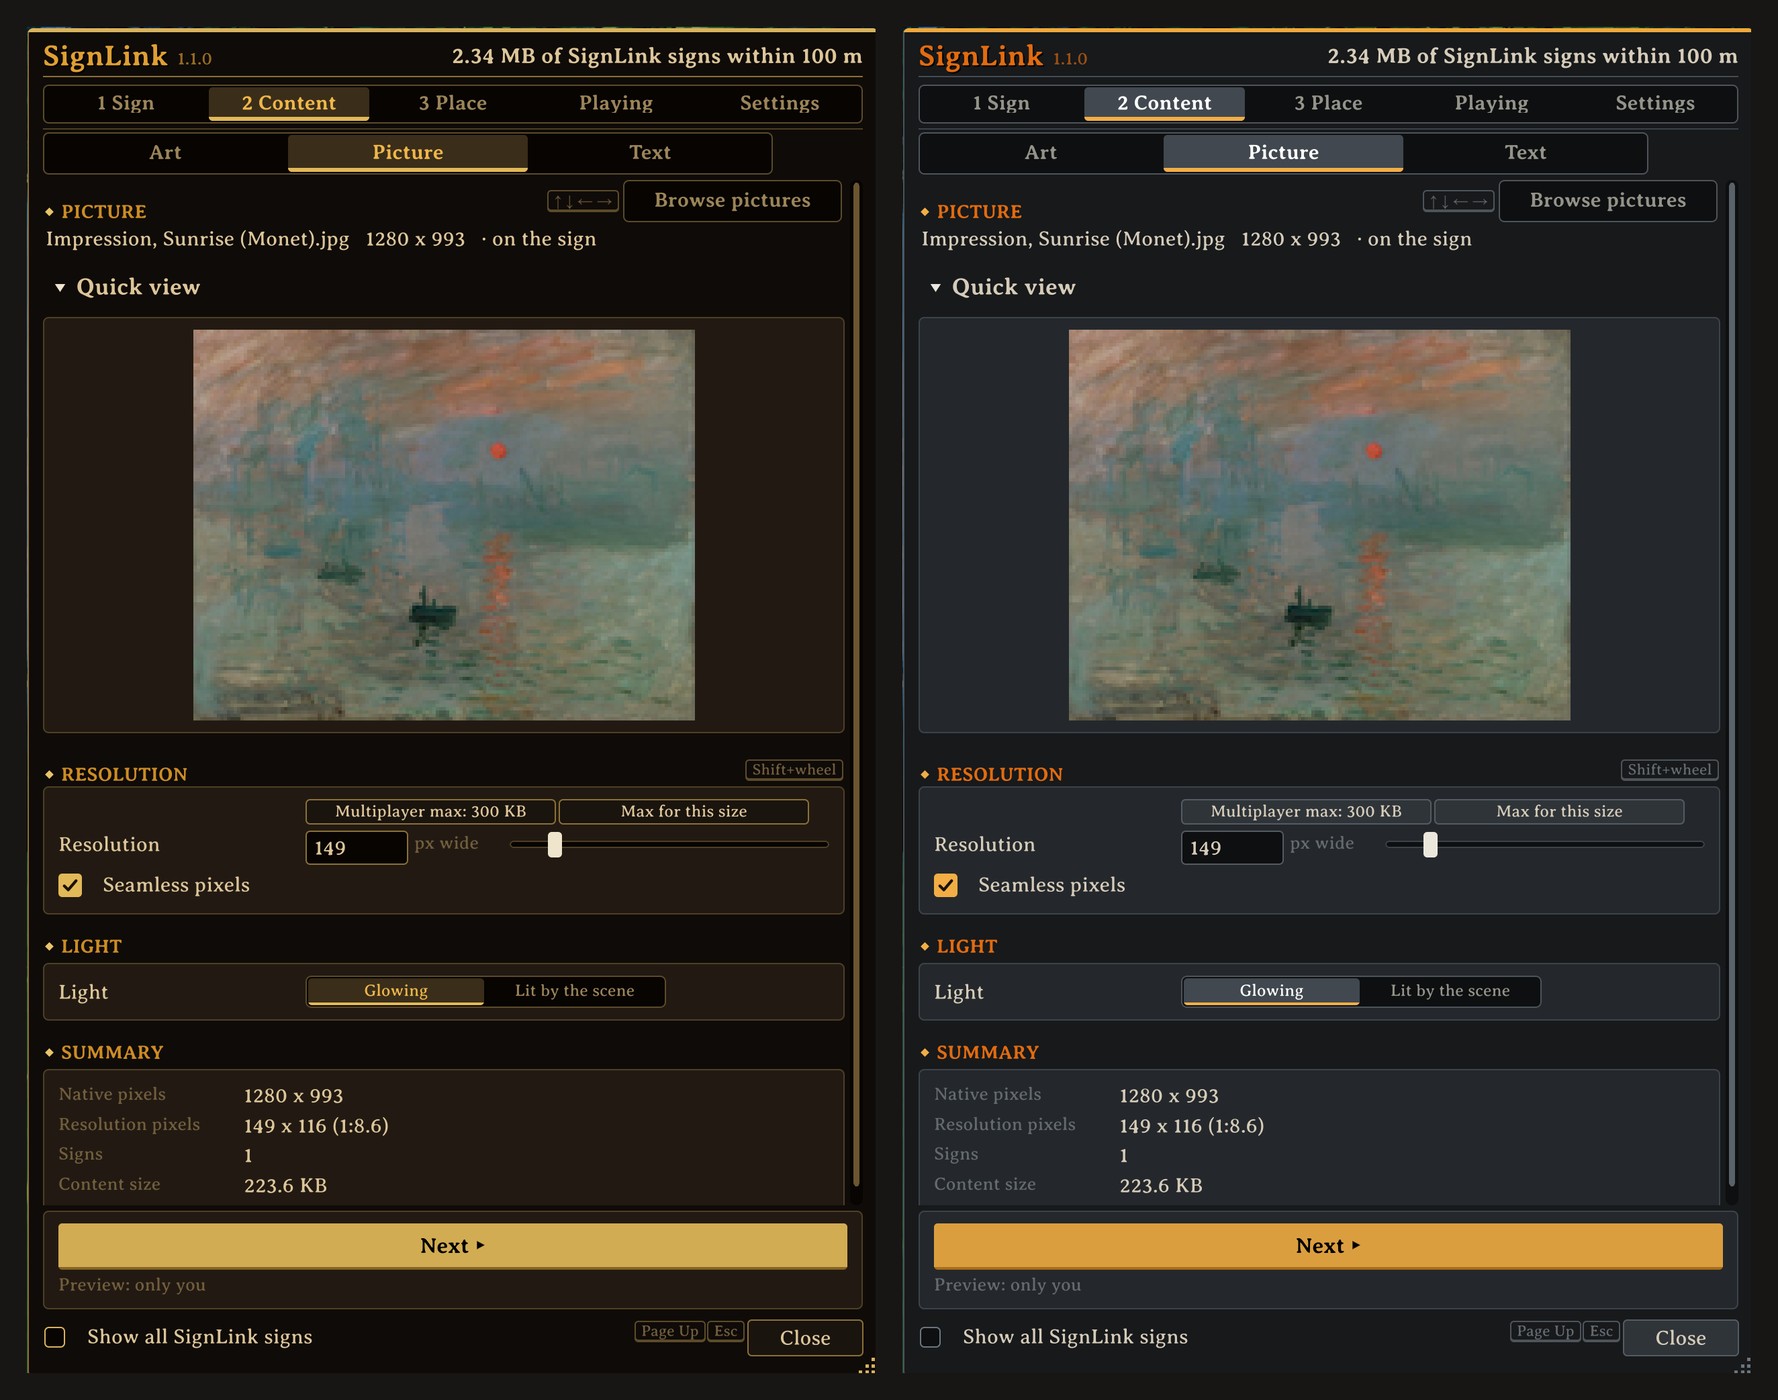
Task: Click the resize grip in left panel corner
Action: point(868,1366)
